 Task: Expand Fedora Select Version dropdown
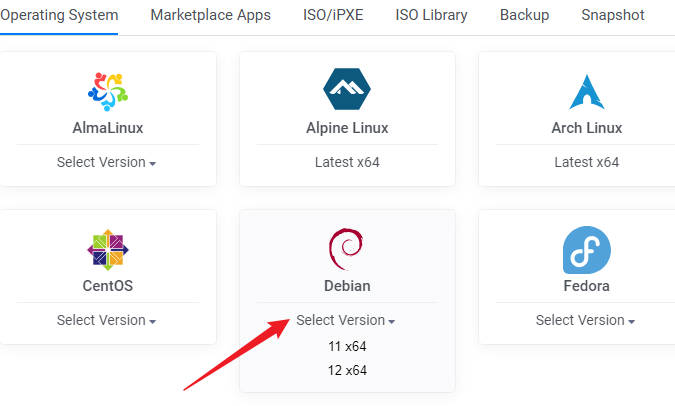tap(585, 320)
